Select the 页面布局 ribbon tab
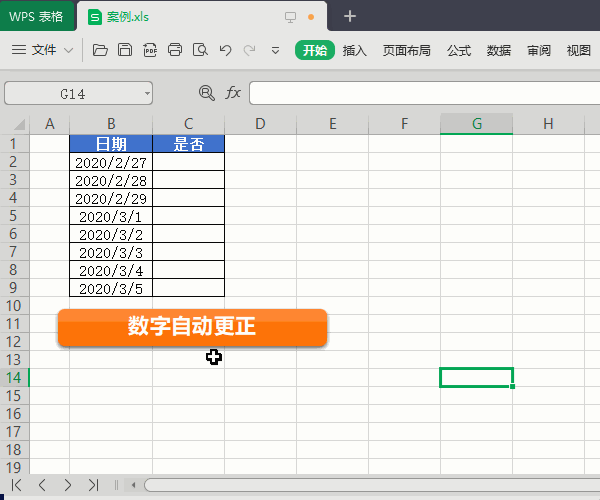This screenshot has height=500, width=600. point(407,50)
